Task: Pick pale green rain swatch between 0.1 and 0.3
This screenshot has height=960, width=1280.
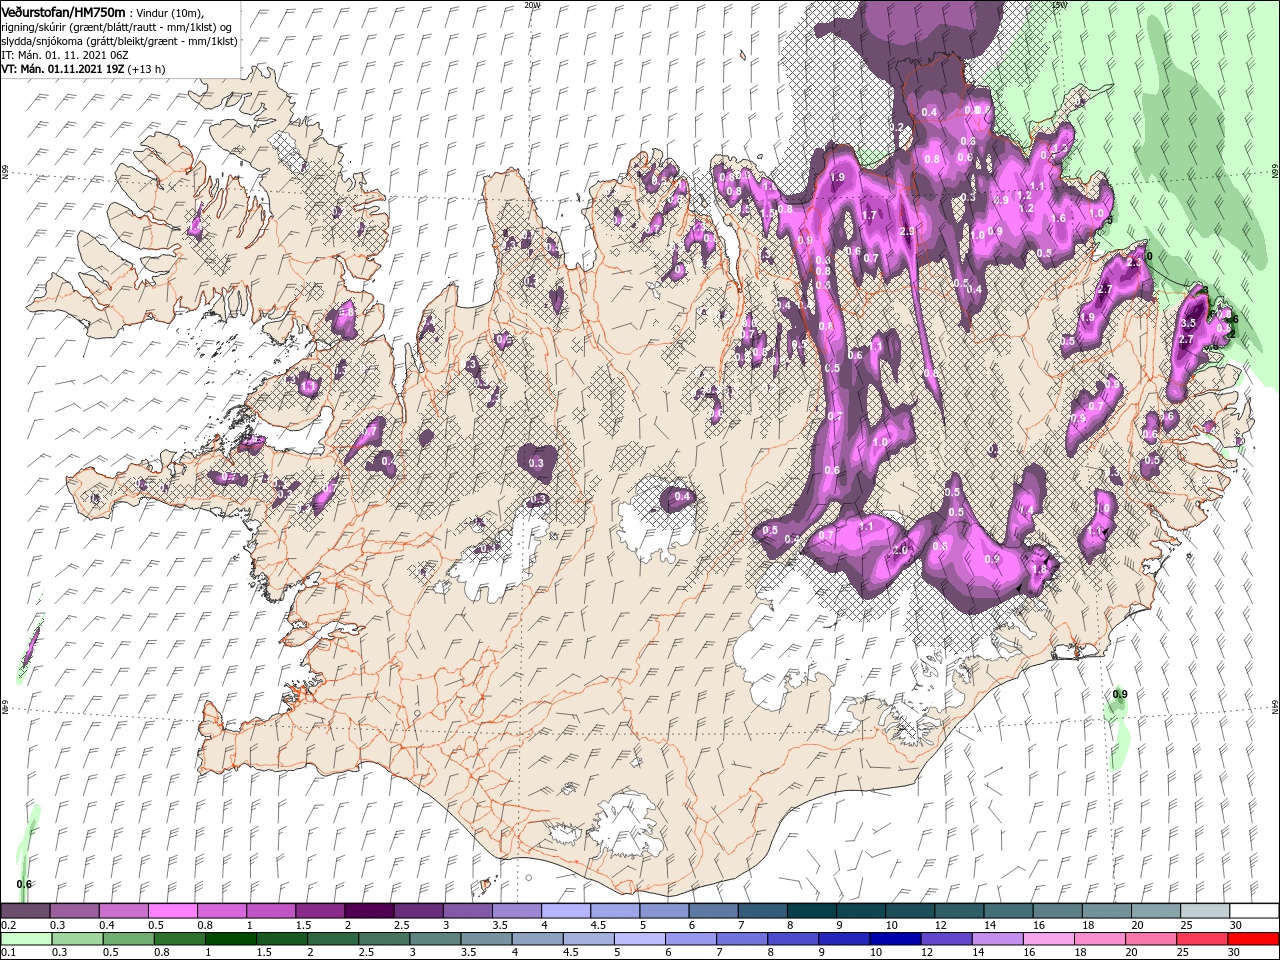Action: coord(26,939)
